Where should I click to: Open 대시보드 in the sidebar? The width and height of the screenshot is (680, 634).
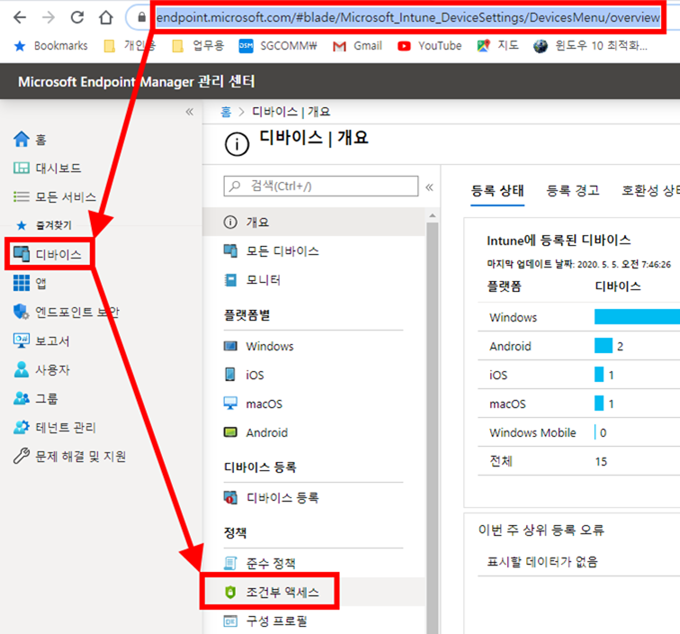pyautogui.click(x=47, y=168)
